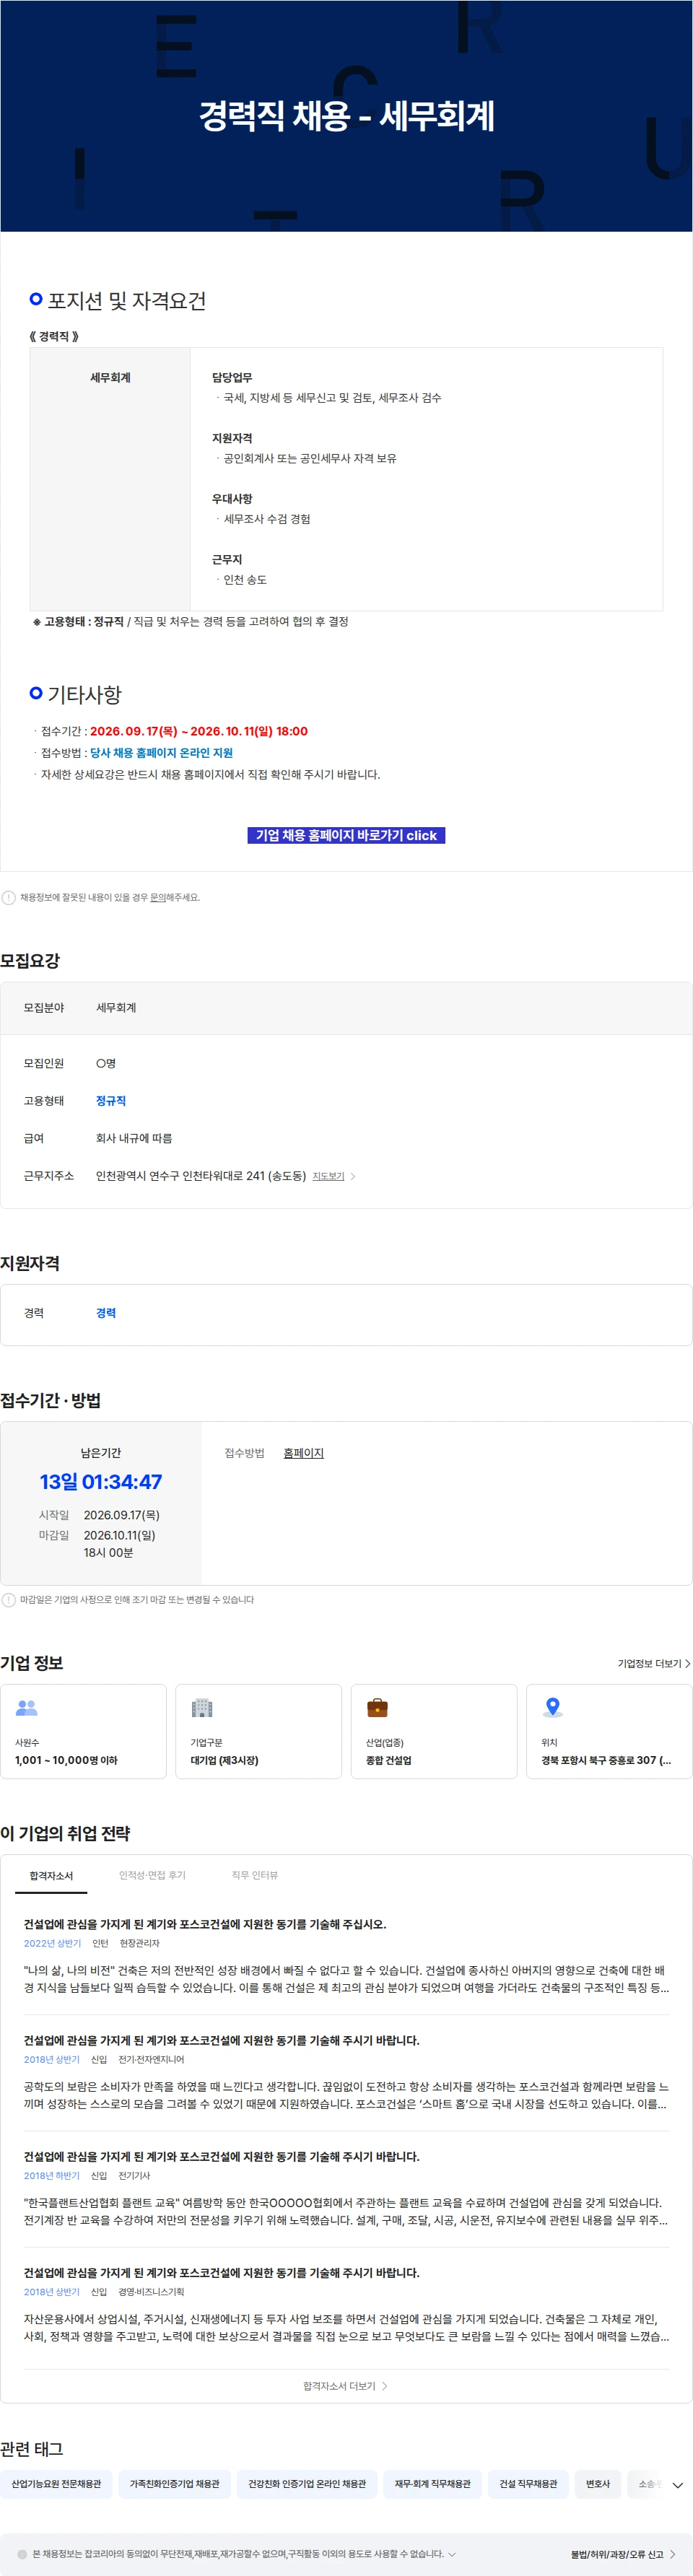The width and height of the screenshot is (693, 2576).
Task: Select the 합격자소서 tab
Action: pos(51,1875)
